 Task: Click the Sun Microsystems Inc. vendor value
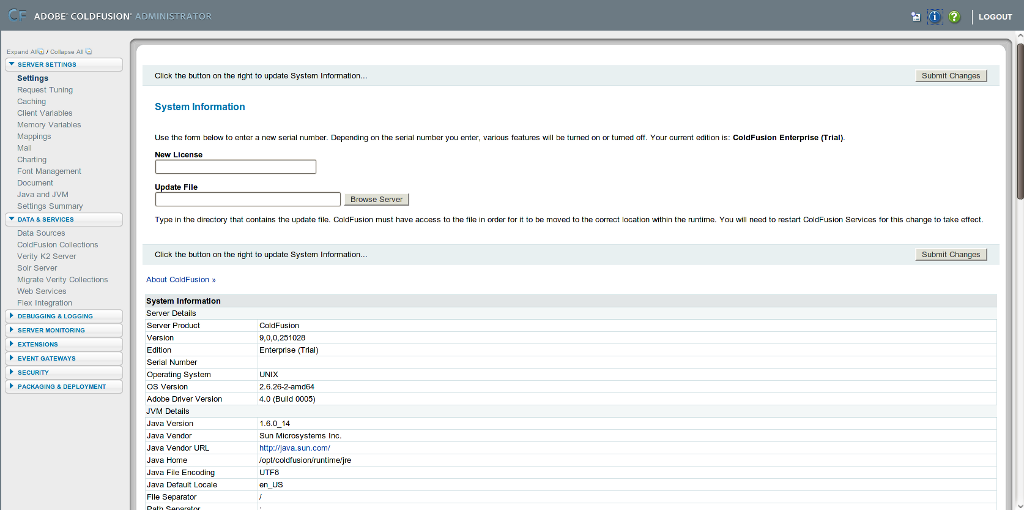coord(300,436)
